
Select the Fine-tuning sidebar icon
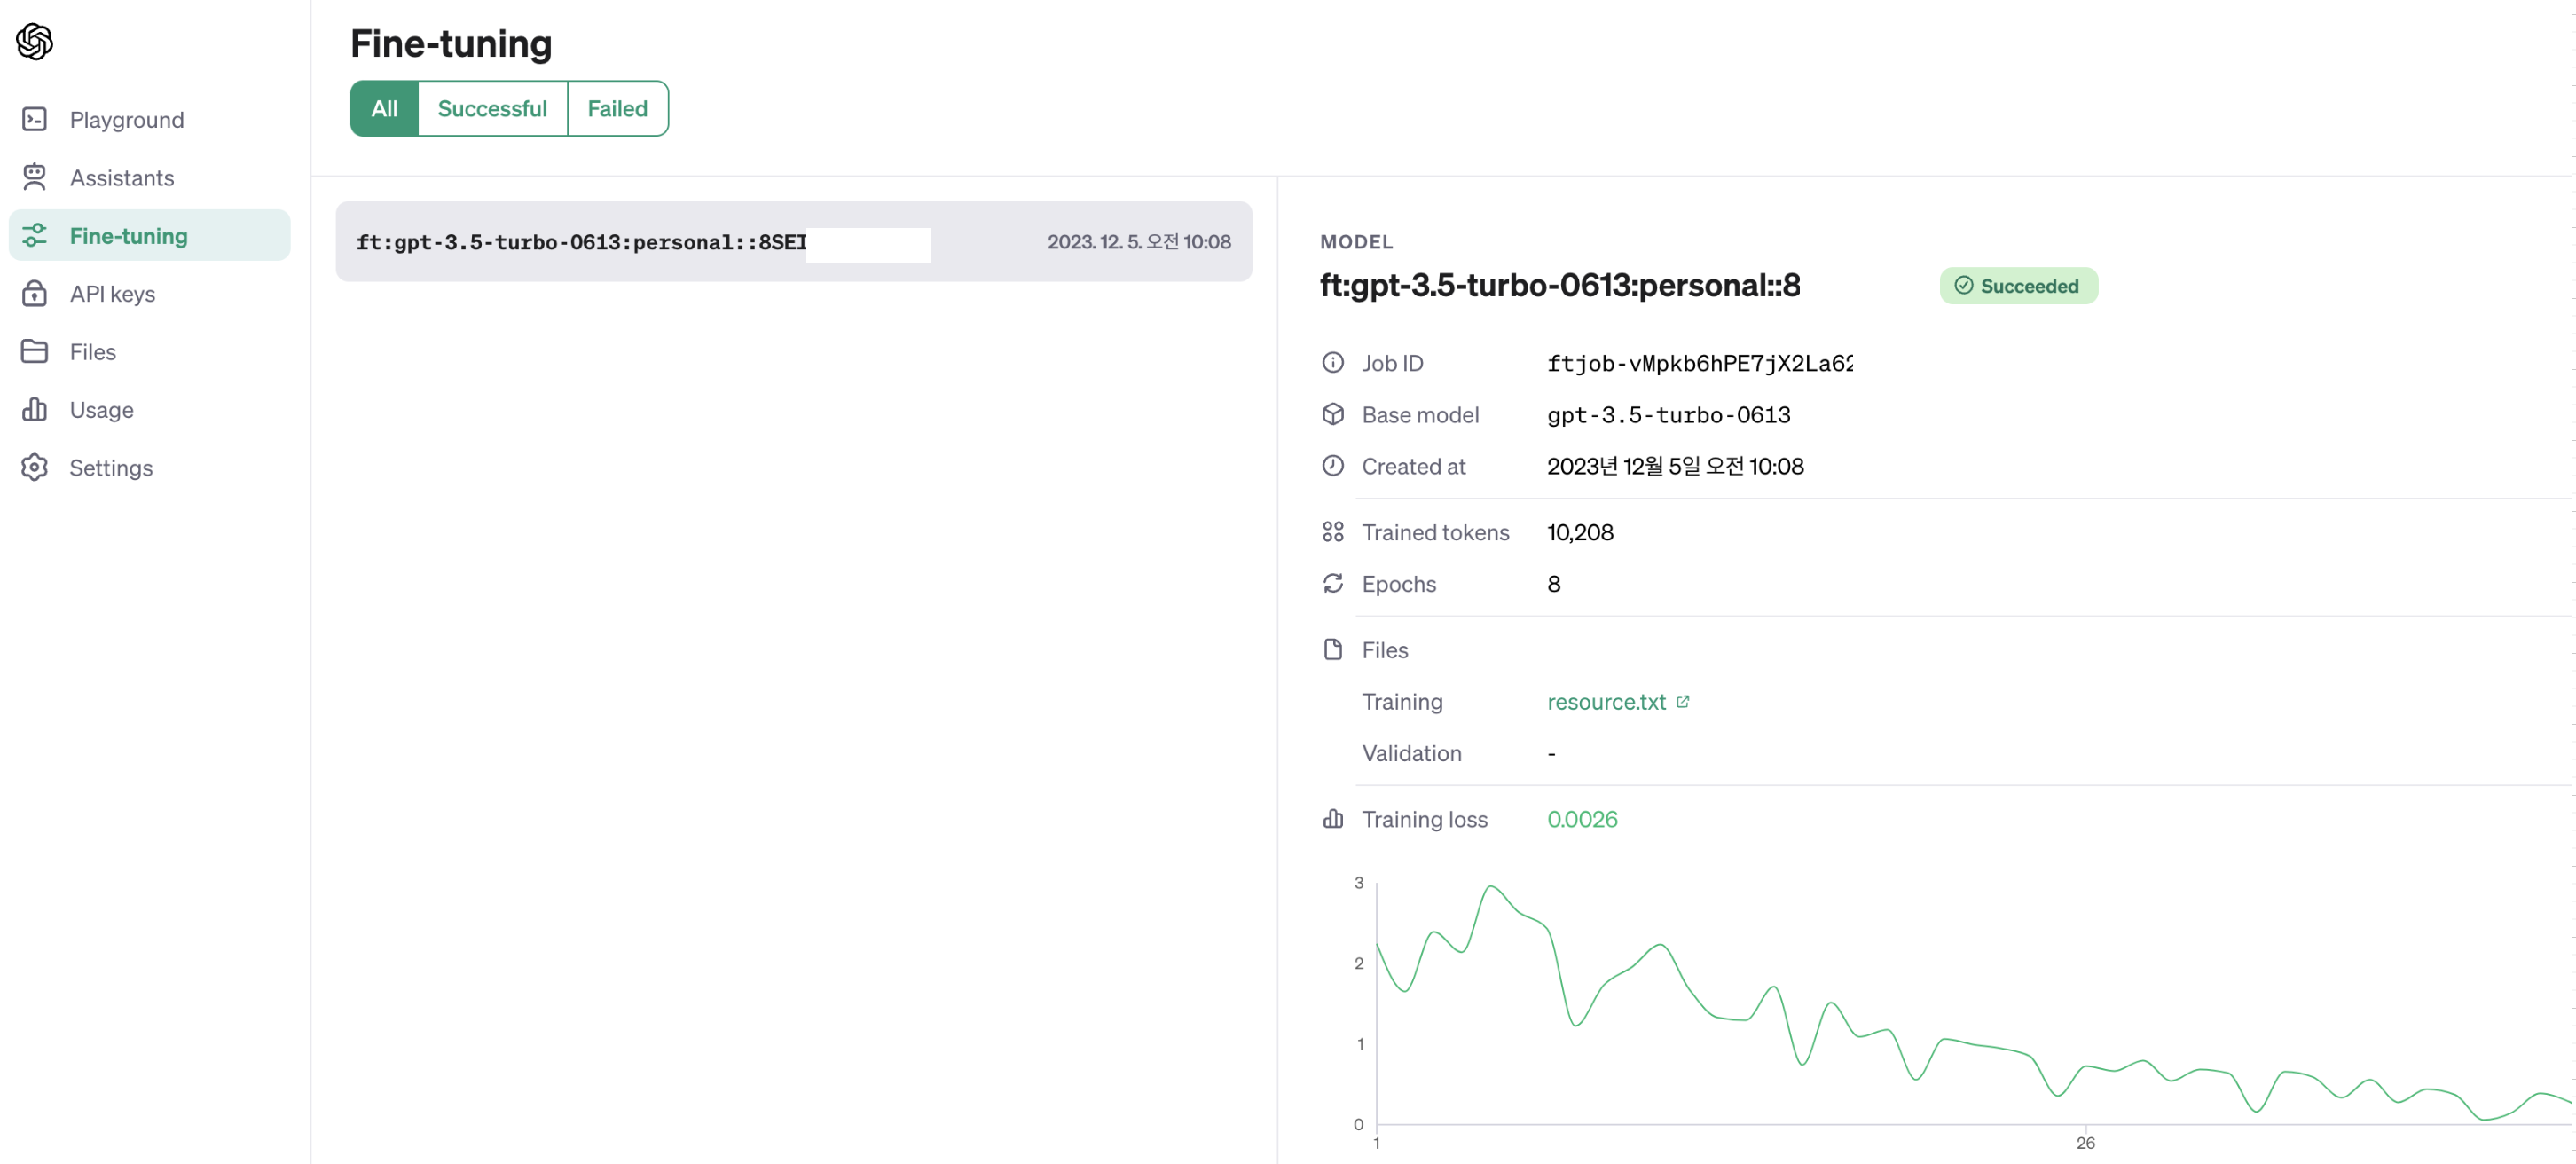click(35, 235)
